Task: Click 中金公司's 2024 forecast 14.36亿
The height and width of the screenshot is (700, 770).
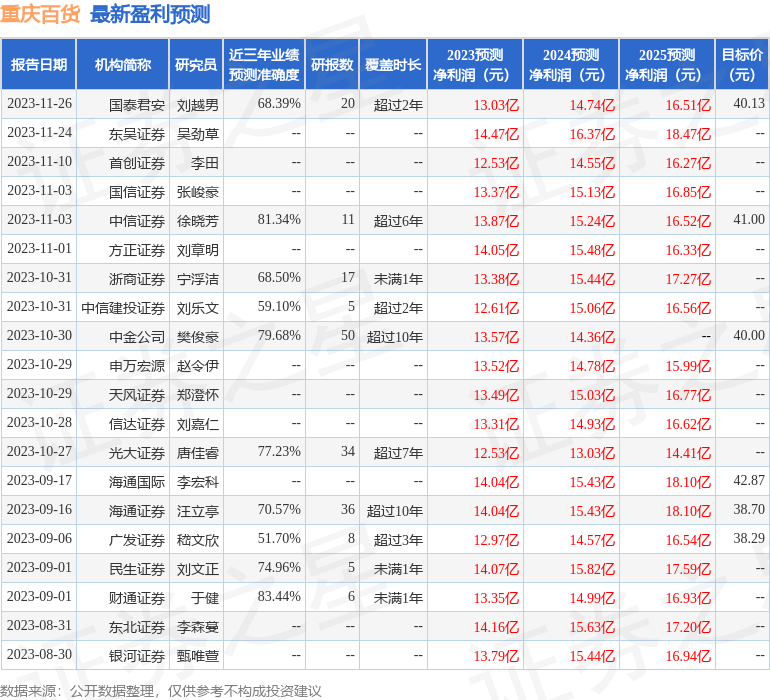Action: point(592,337)
